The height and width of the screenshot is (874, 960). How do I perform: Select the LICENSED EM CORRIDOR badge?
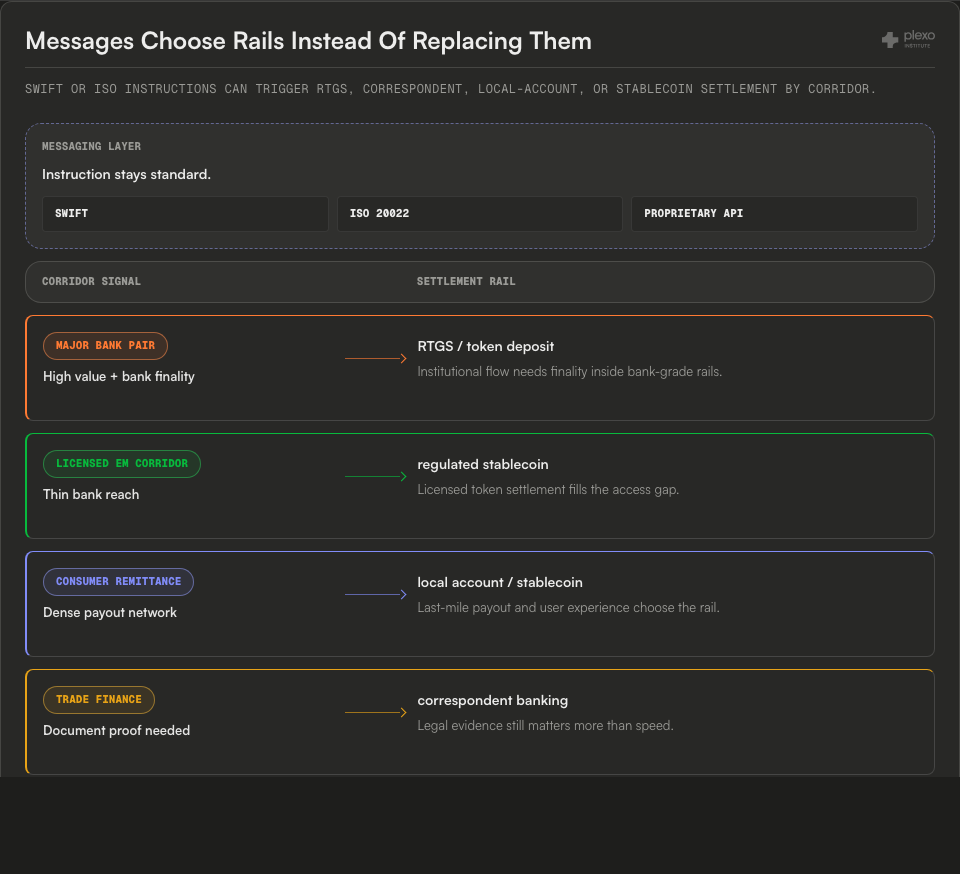click(122, 464)
